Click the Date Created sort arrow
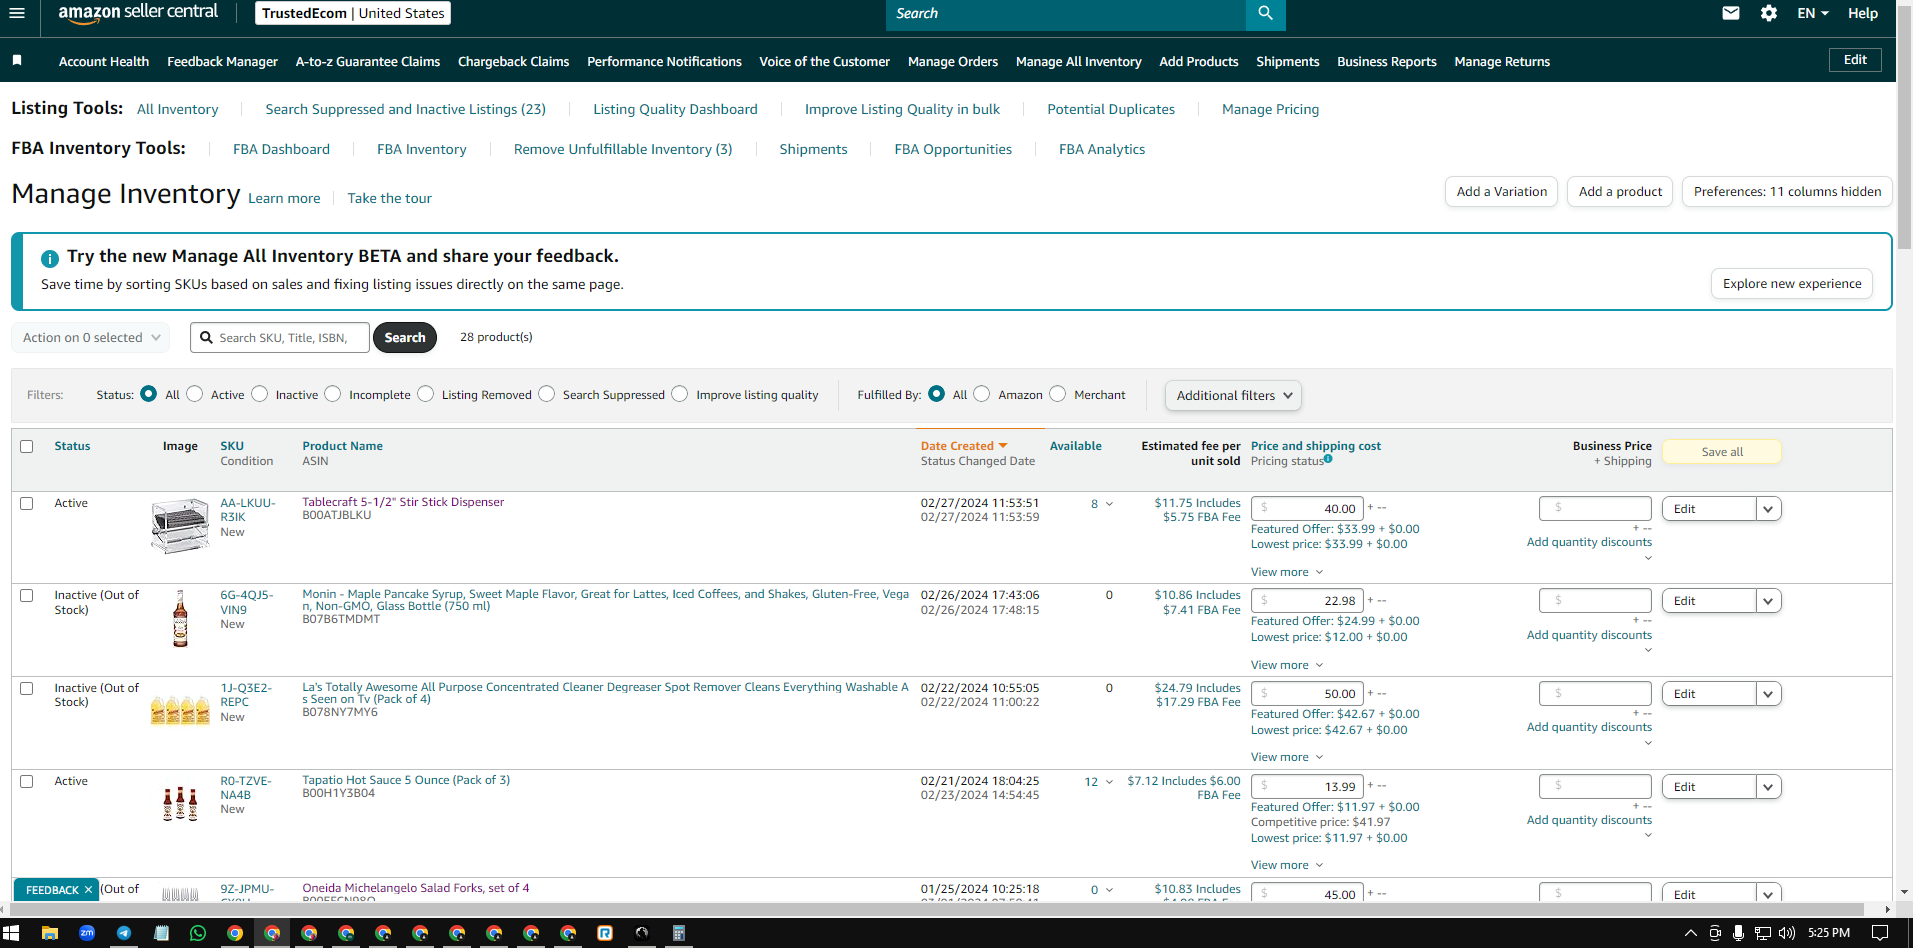Image resolution: width=1913 pixels, height=948 pixels. (1003, 446)
